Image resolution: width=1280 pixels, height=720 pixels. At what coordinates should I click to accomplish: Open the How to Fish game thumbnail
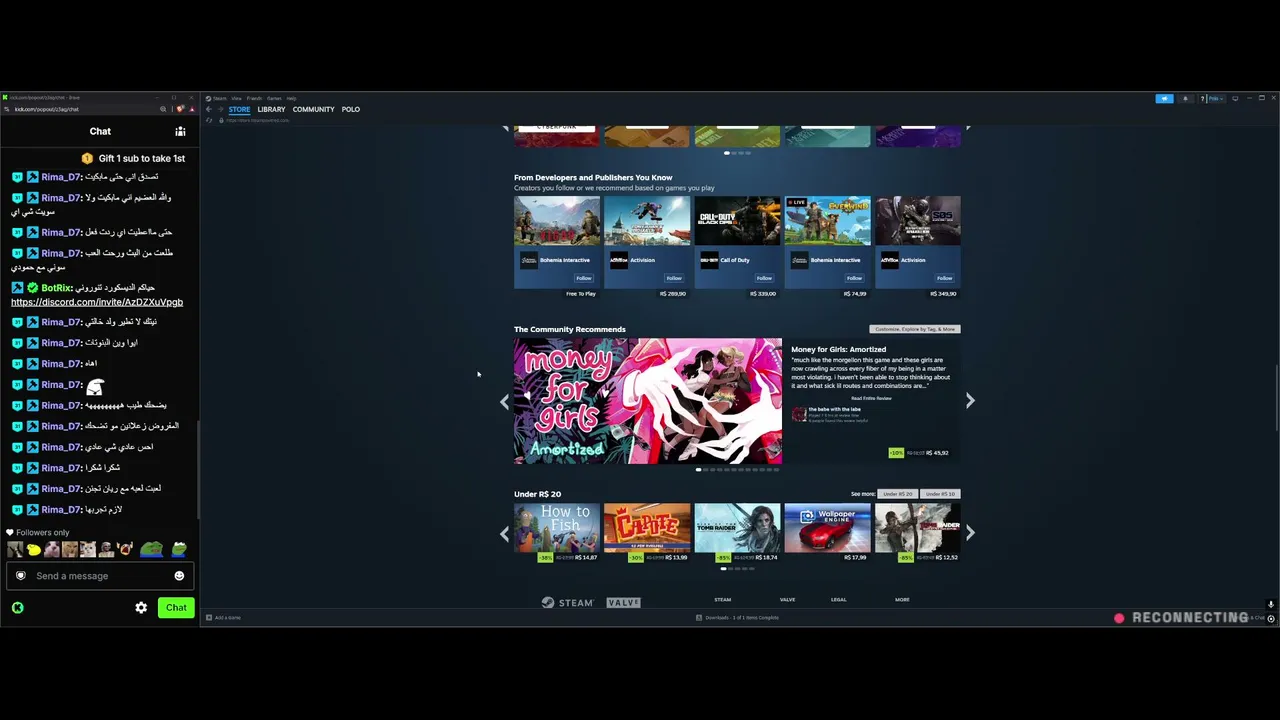557,528
